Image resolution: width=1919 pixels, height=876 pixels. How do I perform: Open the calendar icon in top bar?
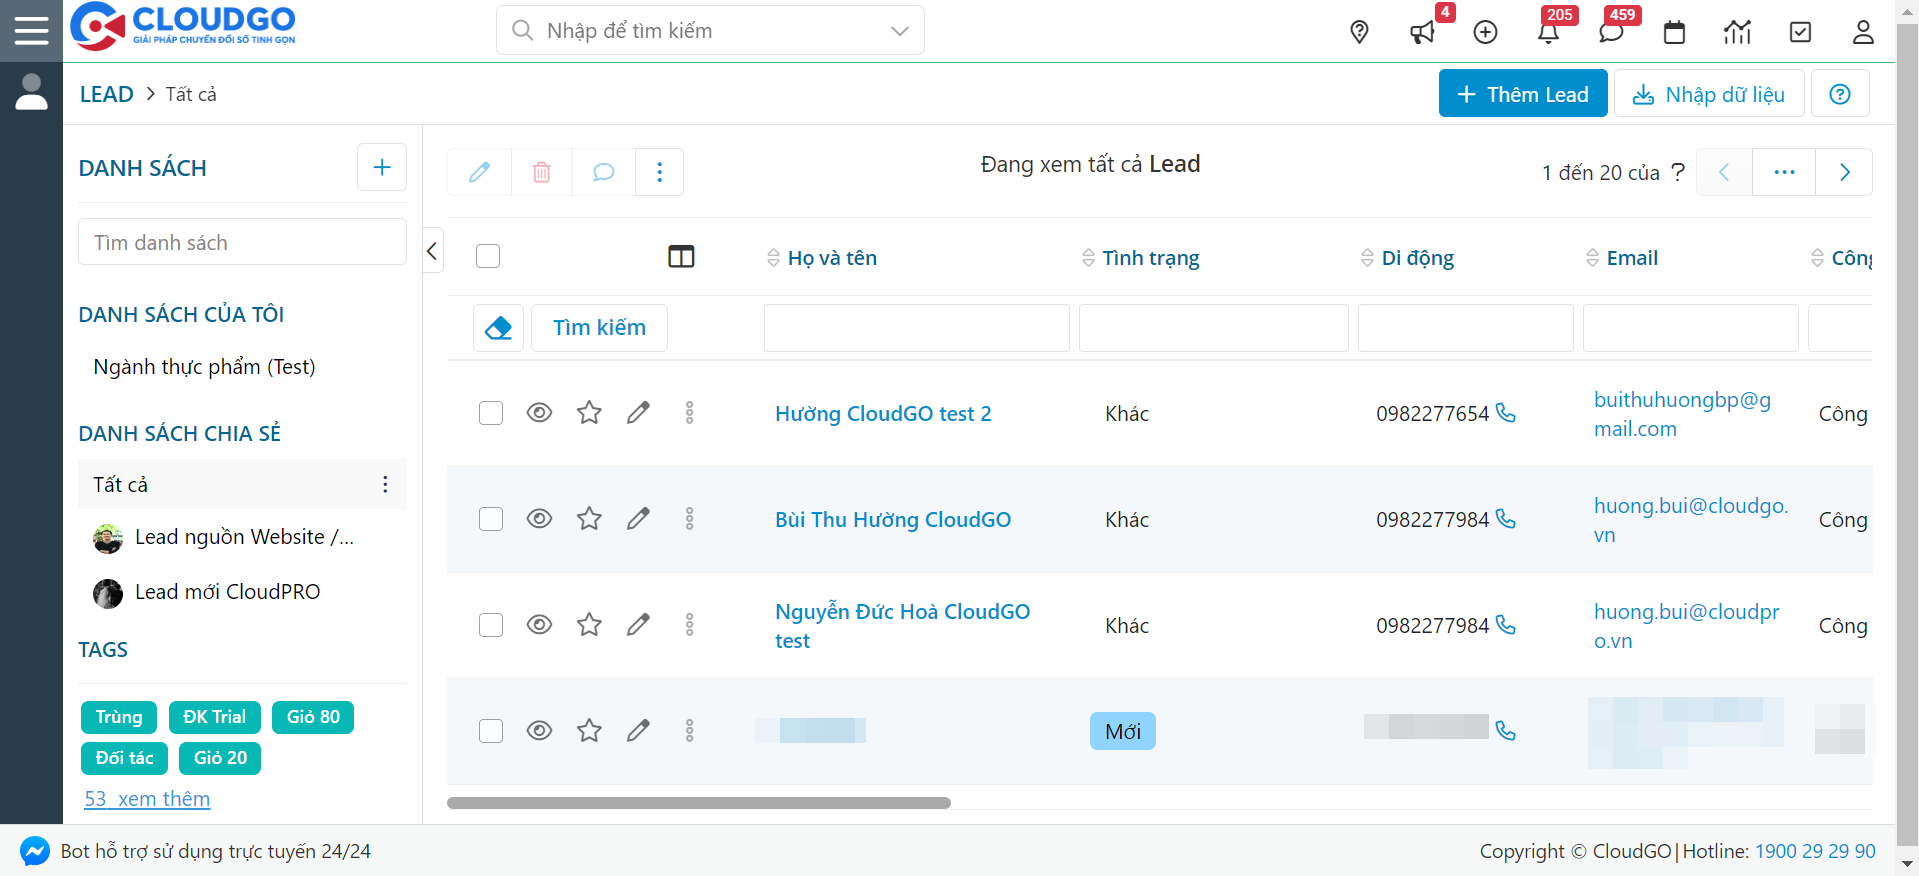1674,32
